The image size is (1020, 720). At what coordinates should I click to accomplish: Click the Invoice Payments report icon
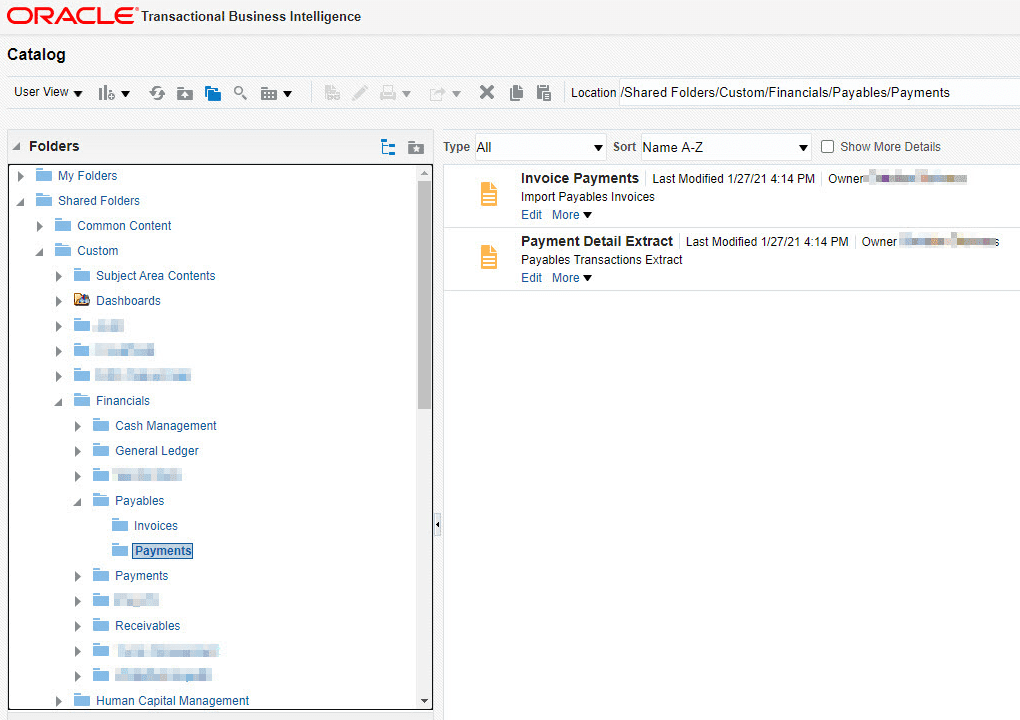pos(489,194)
